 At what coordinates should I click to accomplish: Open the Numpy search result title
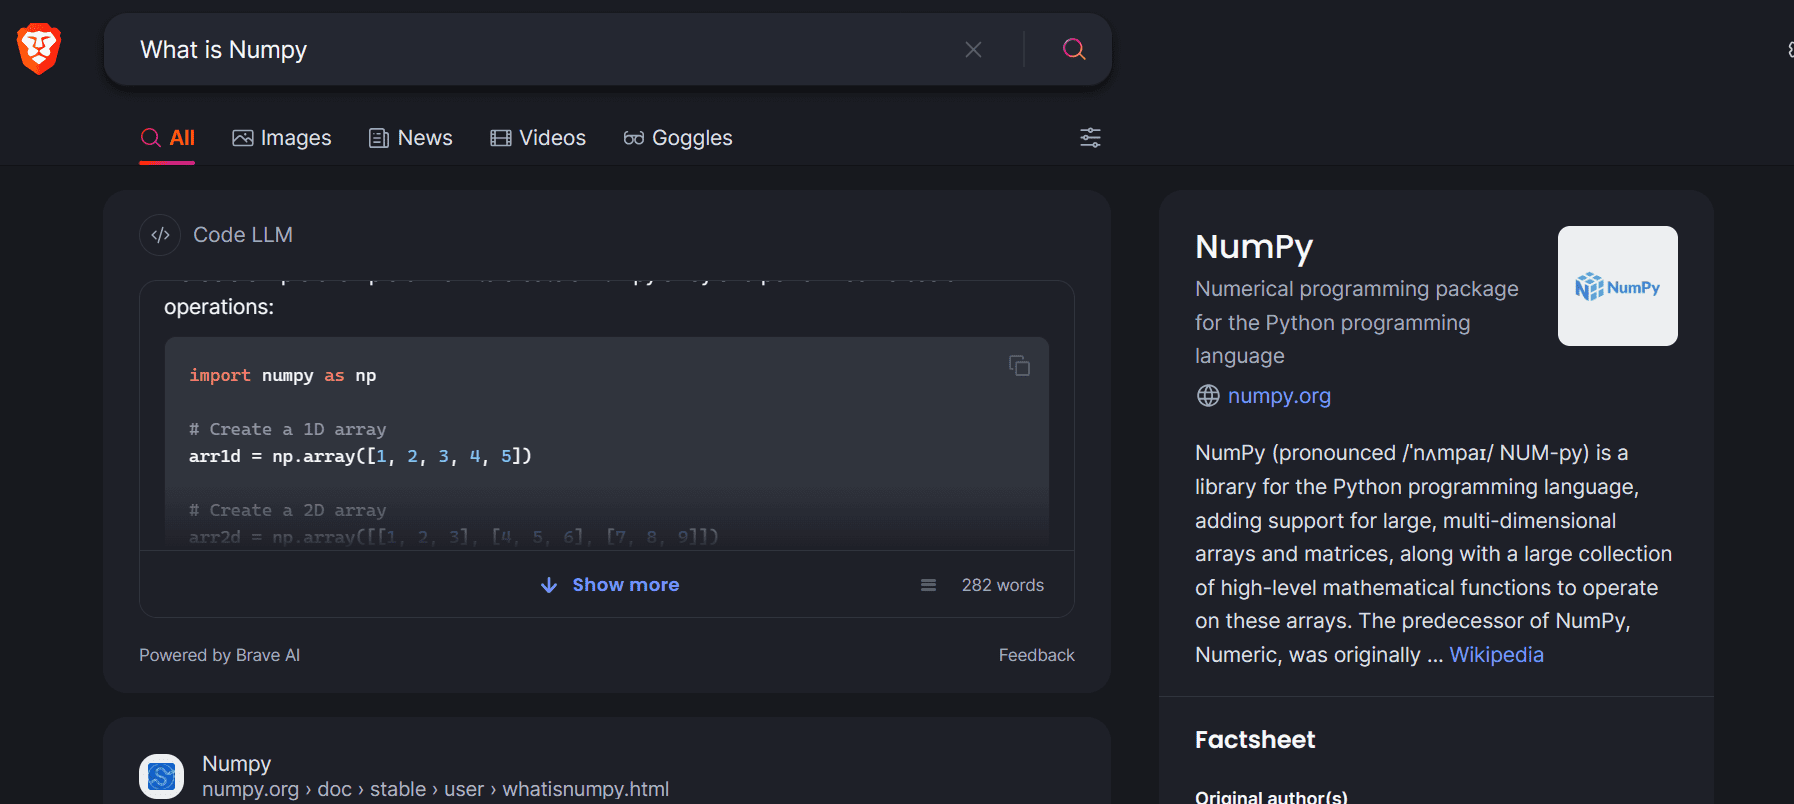[x=237, y=764]
